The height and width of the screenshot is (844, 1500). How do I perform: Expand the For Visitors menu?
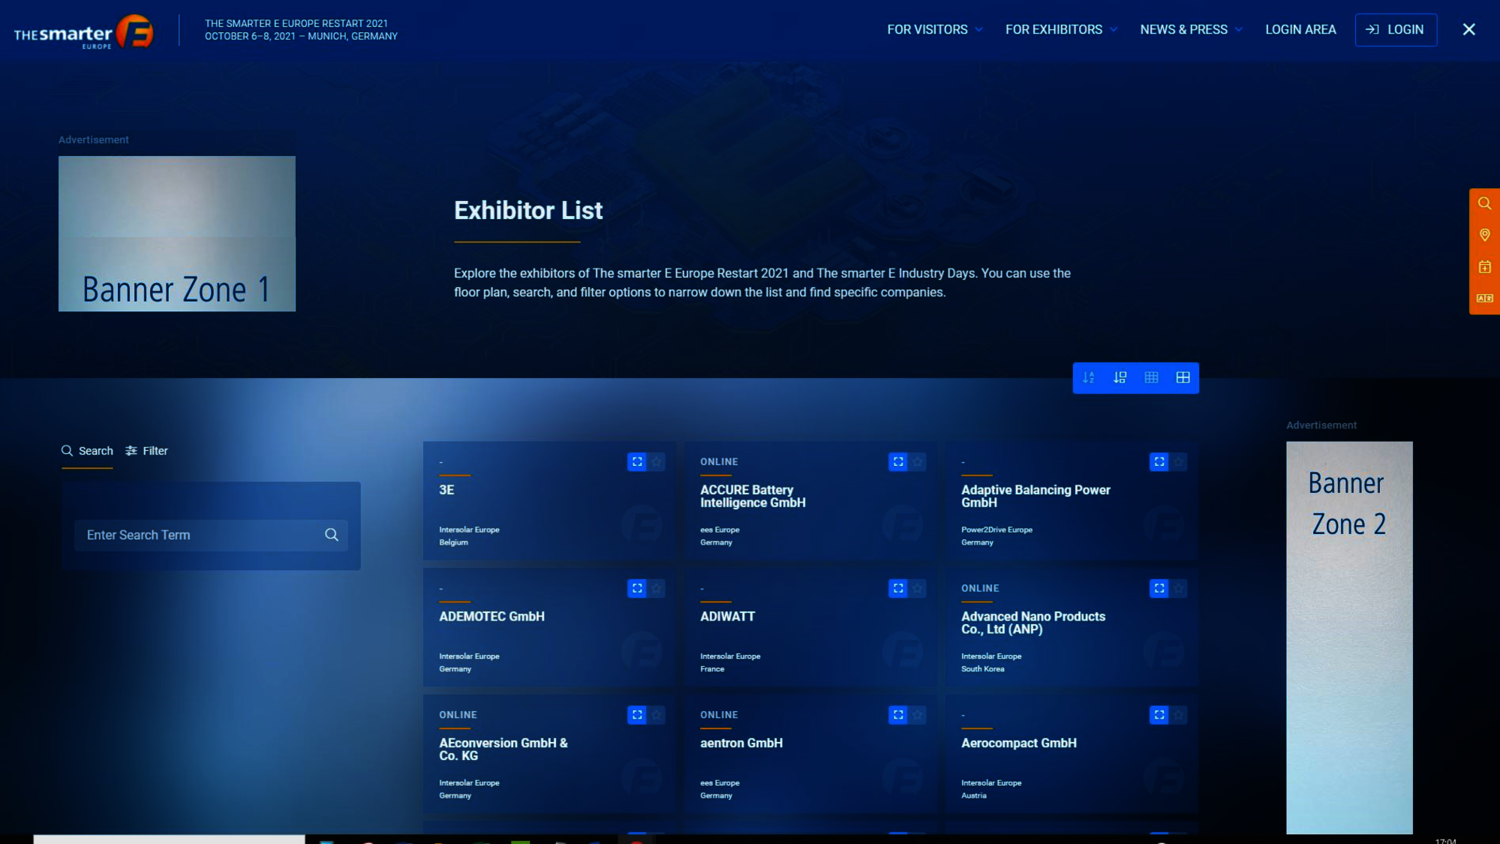[x=934, y=30]
